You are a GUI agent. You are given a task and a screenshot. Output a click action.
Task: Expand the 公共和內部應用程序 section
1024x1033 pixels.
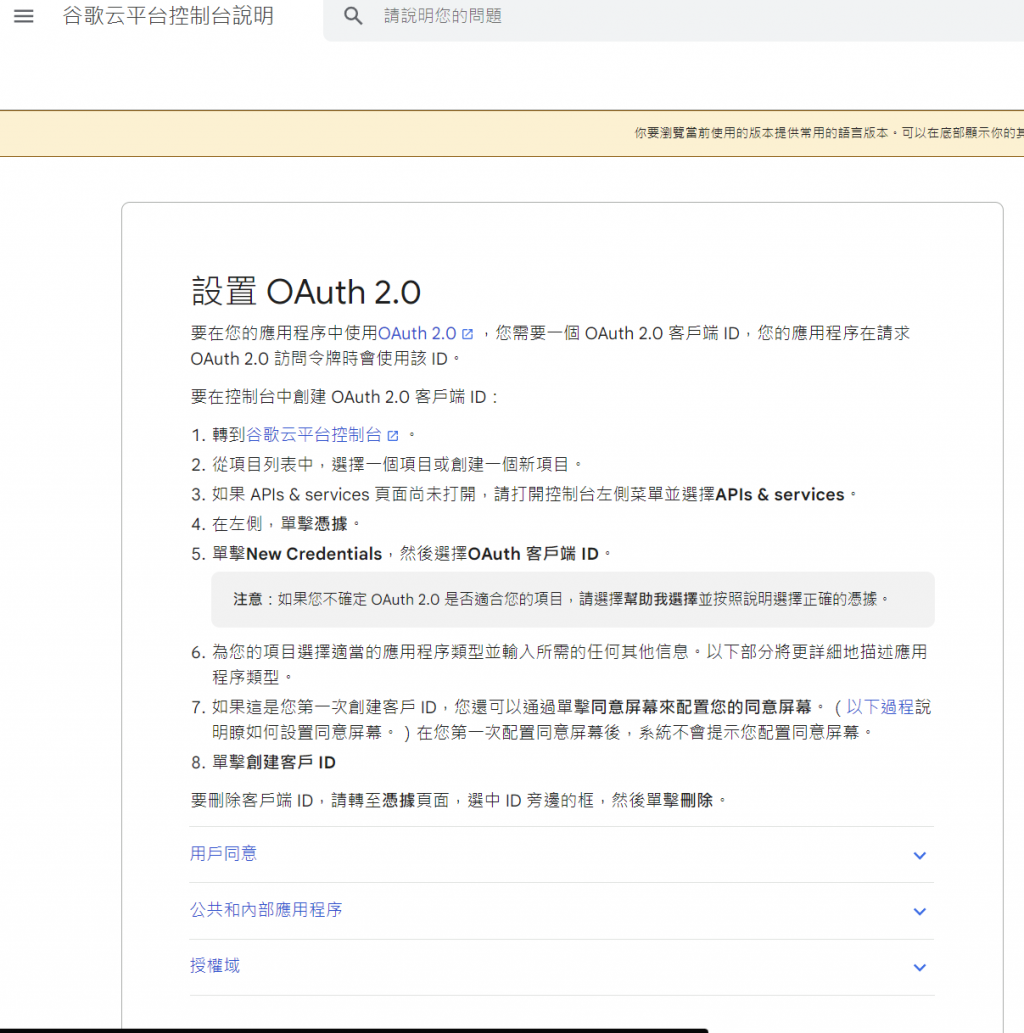point(561,910)
